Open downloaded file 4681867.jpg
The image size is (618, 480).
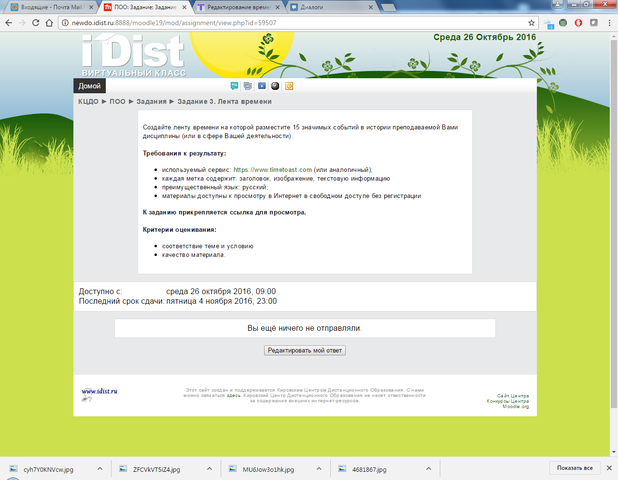pos(369,469)
